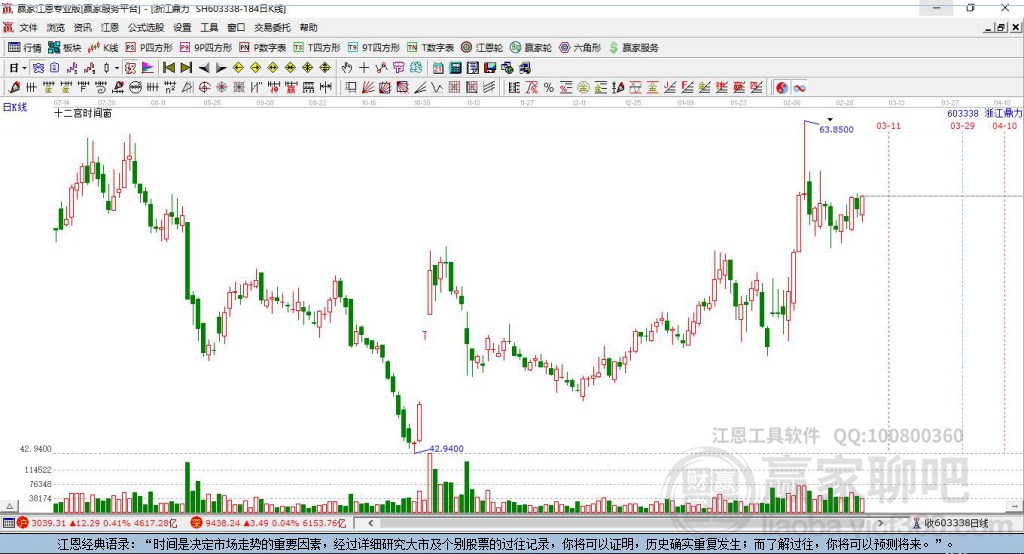Select the hand pan tool icon

tap(347, 68)
